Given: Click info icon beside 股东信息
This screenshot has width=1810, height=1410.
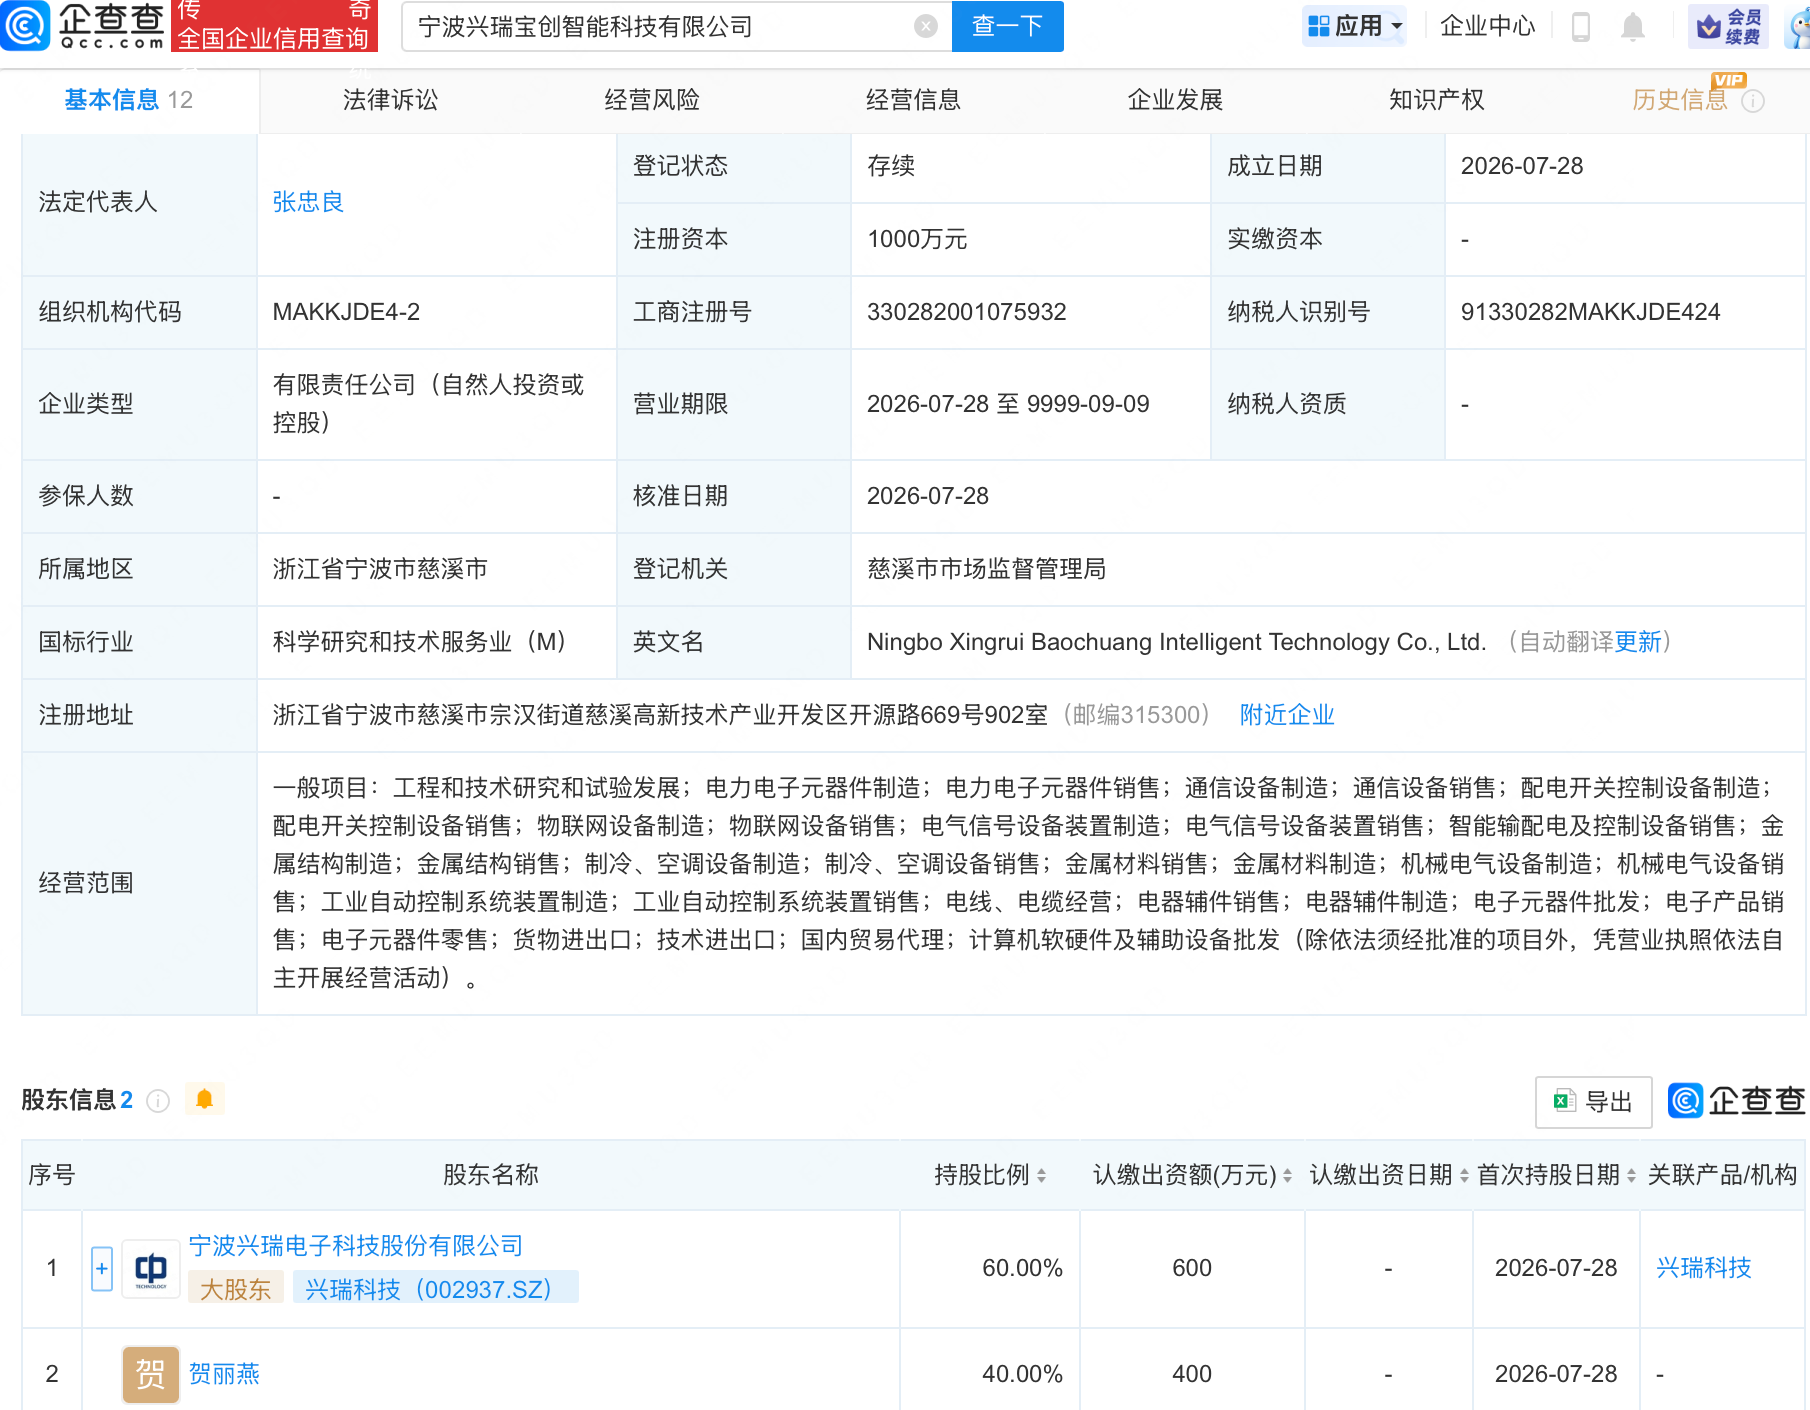Looking at the screenshot, I should click(x=158, y=1101).
